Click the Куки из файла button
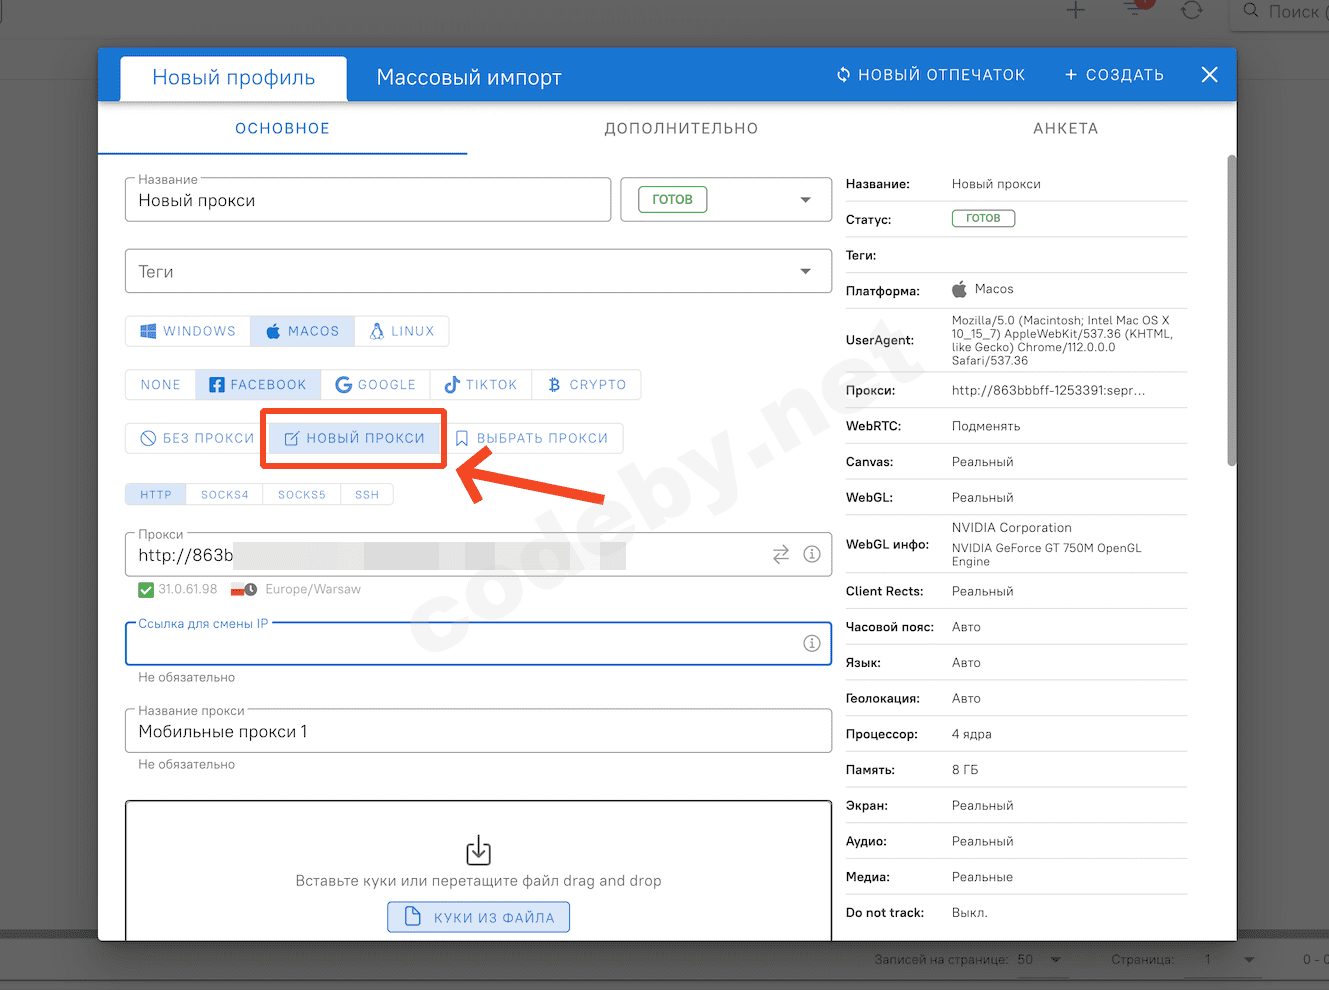 pos(479,917)
